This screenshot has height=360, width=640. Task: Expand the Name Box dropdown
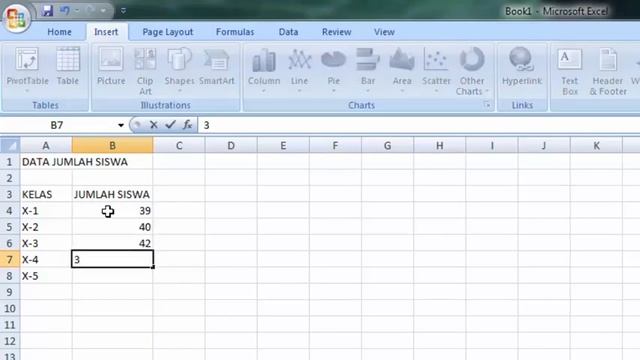(121, 125)
